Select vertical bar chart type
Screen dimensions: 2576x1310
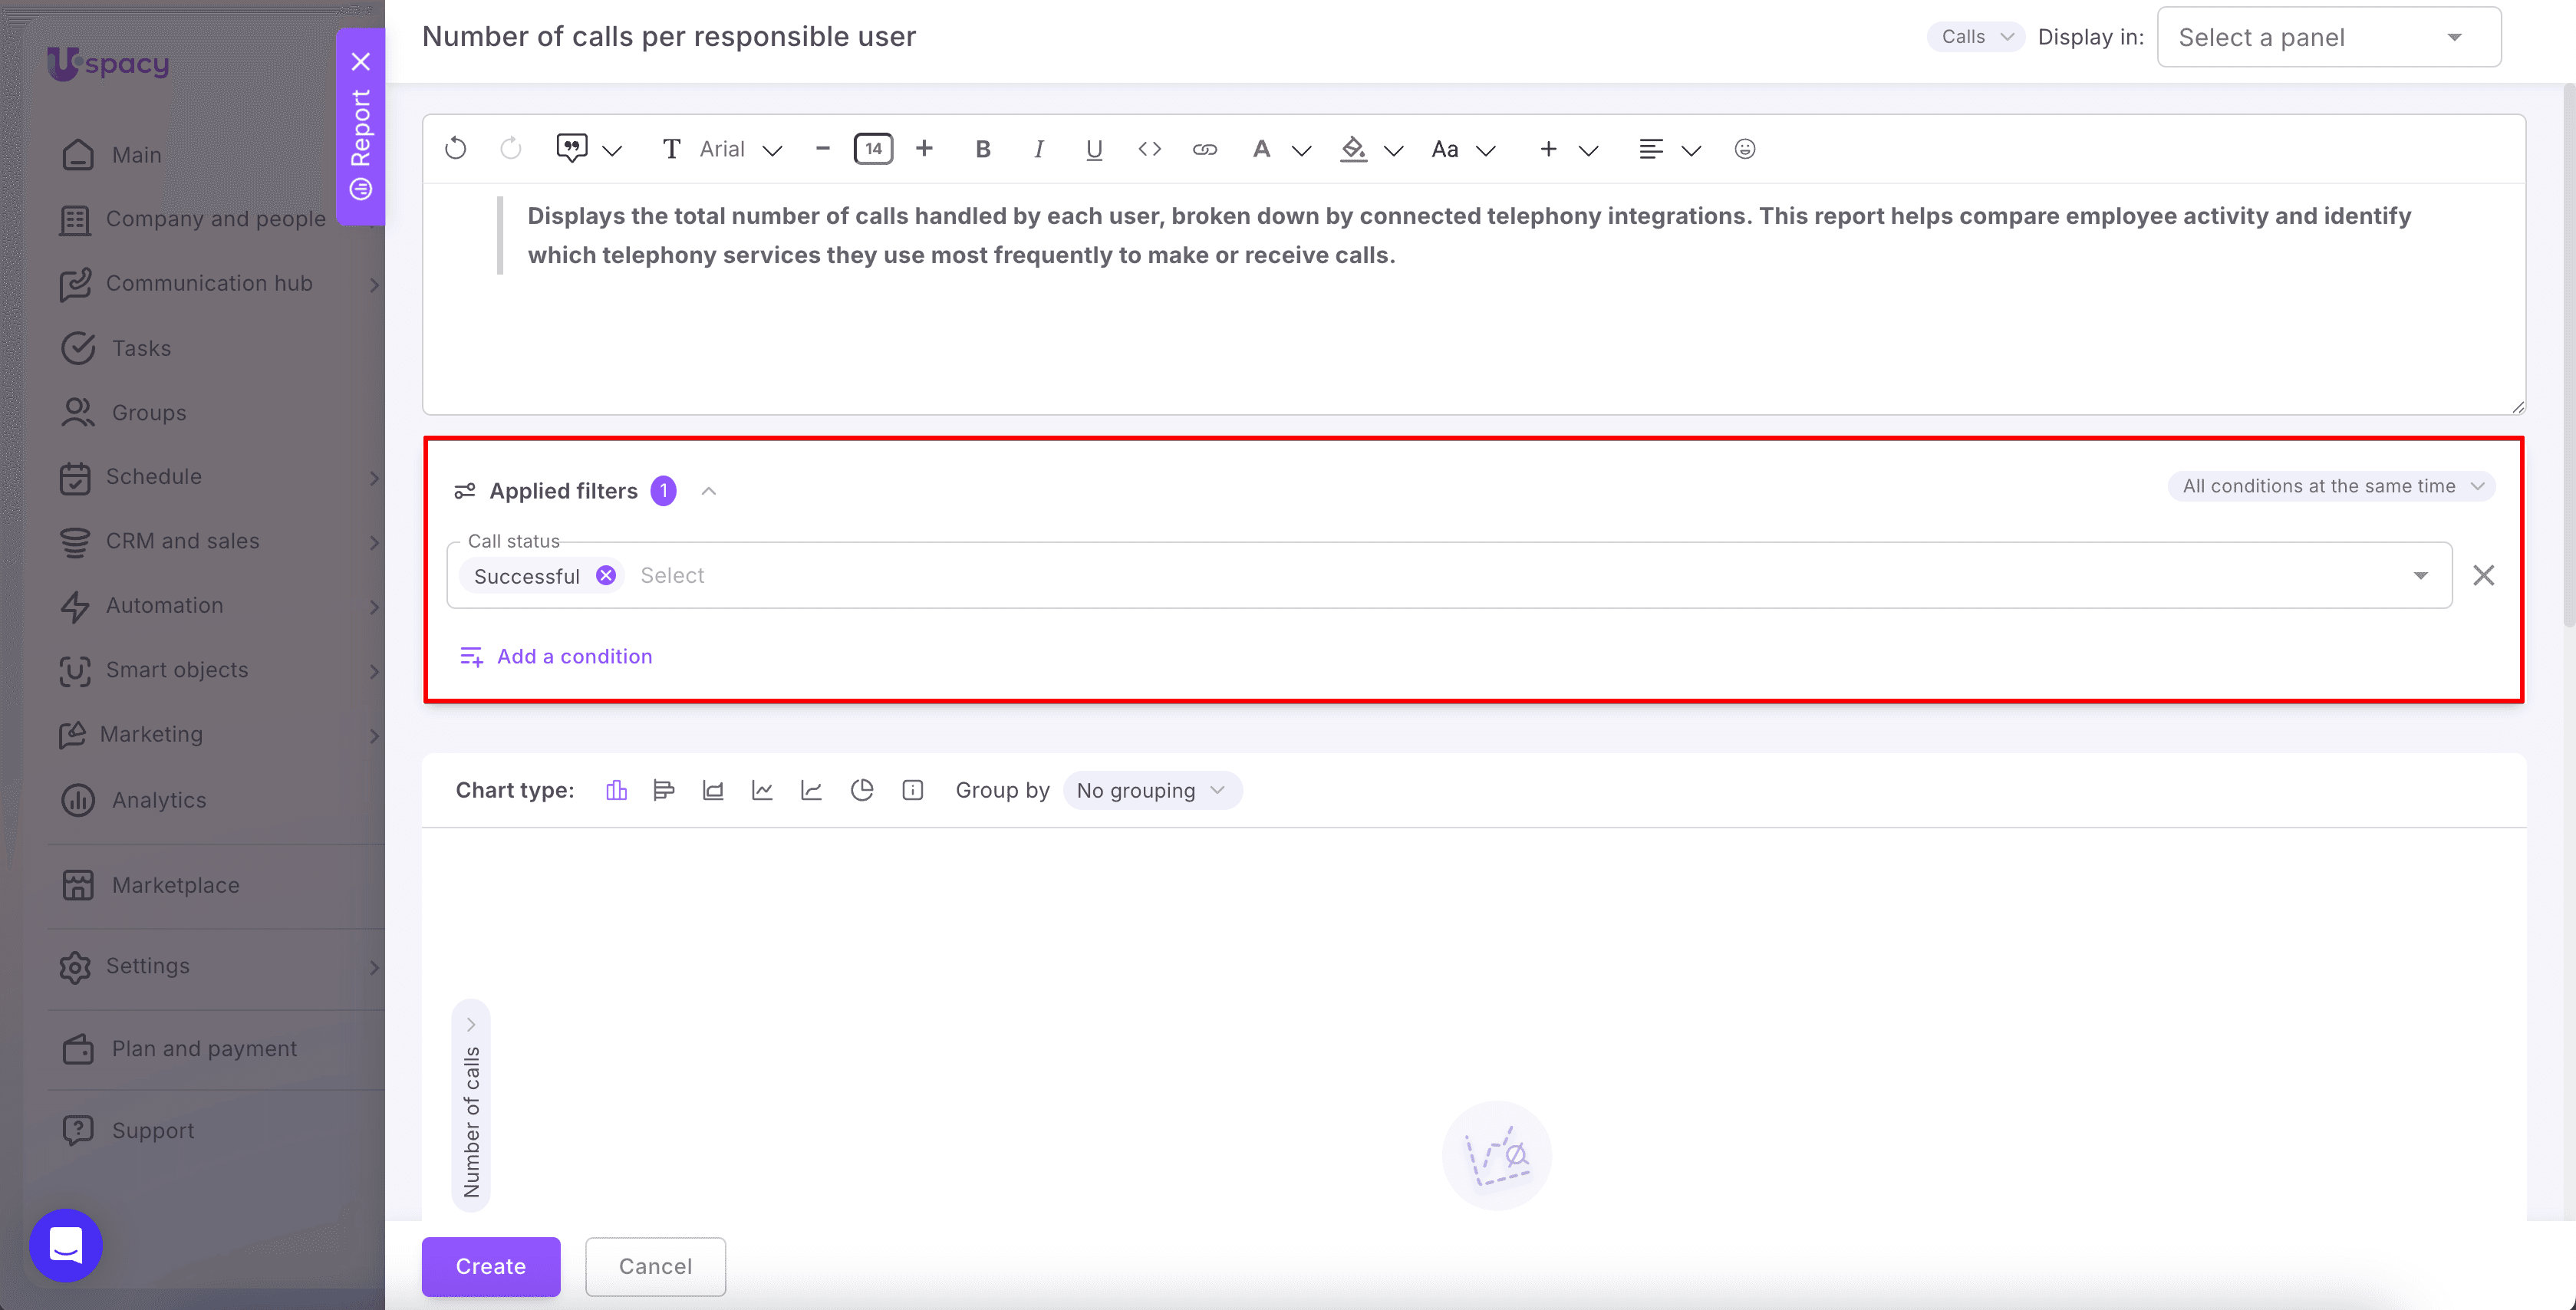pyautogui.click(x=616, y=790)
